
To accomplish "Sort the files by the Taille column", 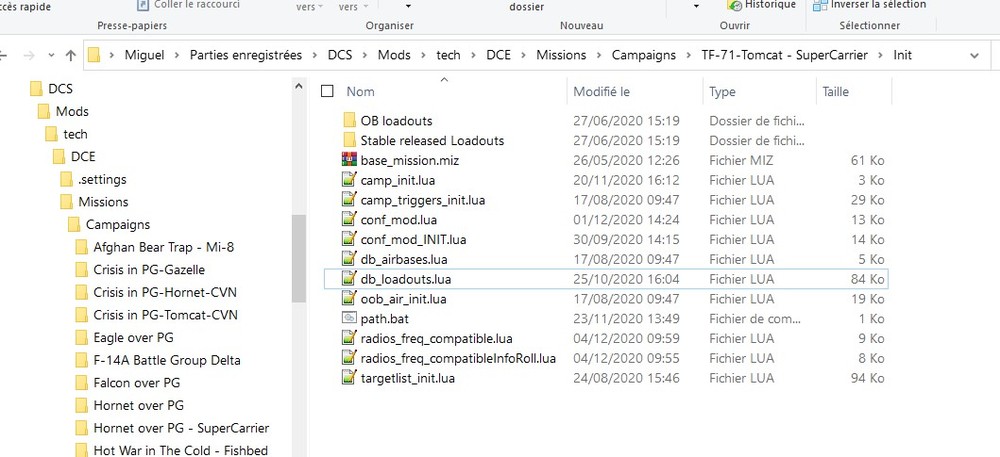I will coord(834,92).
